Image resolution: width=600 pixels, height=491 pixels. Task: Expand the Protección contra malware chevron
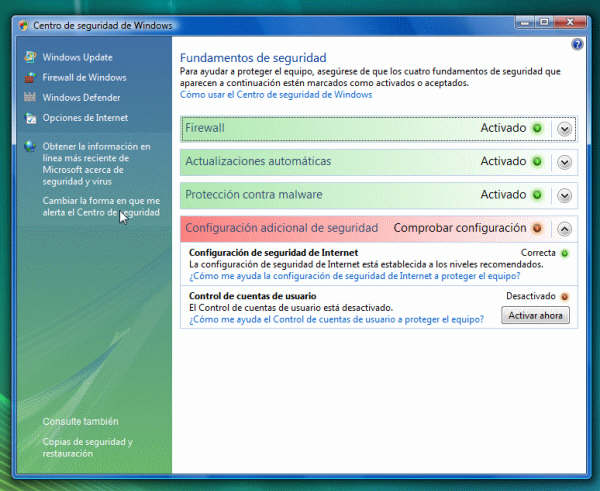point(564,196)
